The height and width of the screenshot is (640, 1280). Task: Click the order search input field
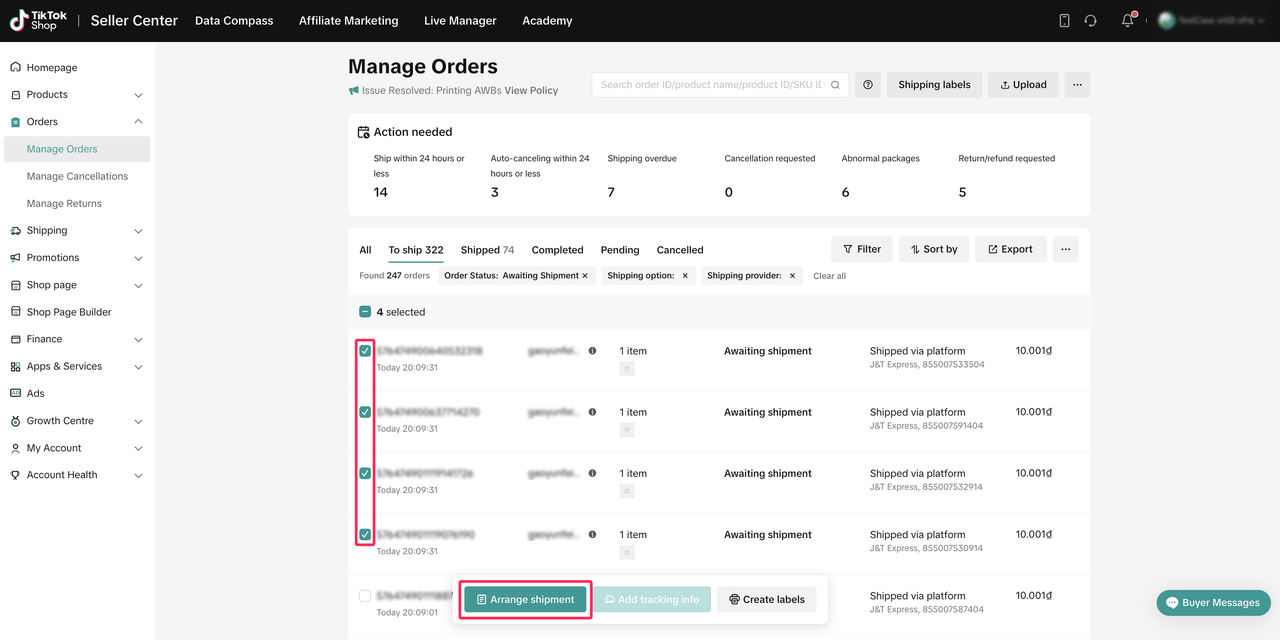point(711,85)
